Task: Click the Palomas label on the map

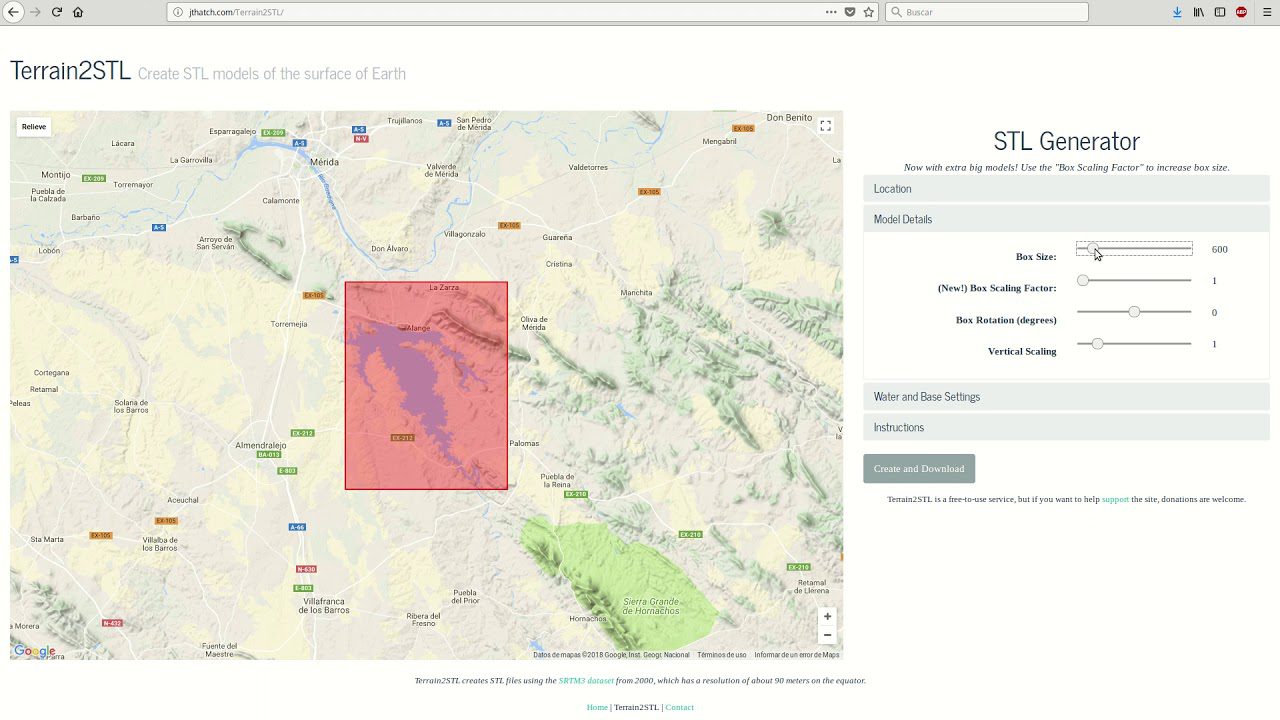Action: (x=524, y=443)
